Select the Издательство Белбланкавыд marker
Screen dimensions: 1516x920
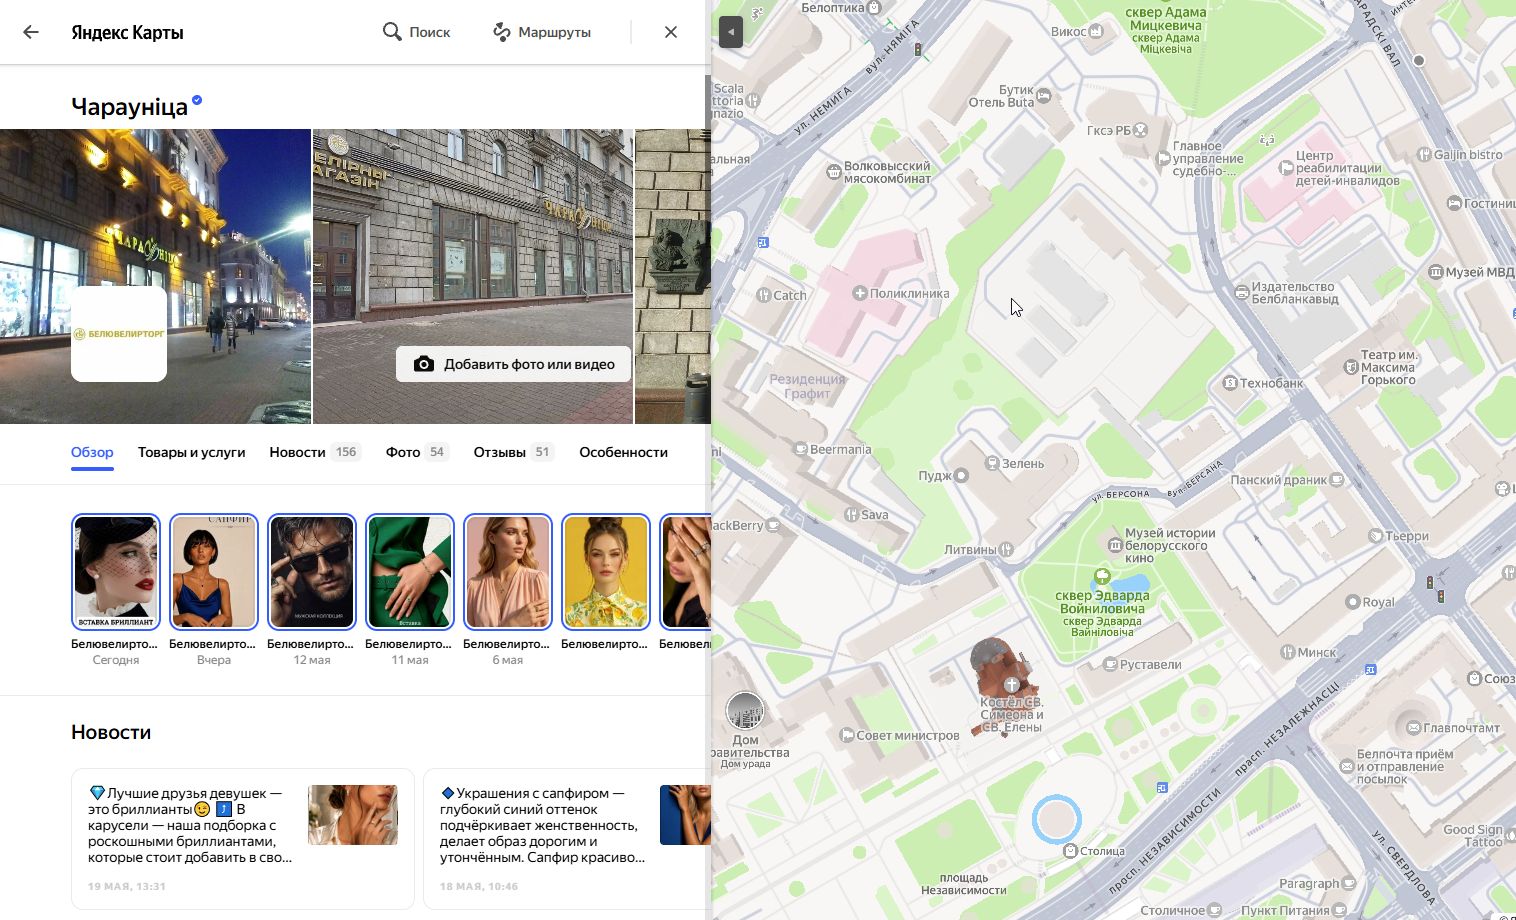1242,292
